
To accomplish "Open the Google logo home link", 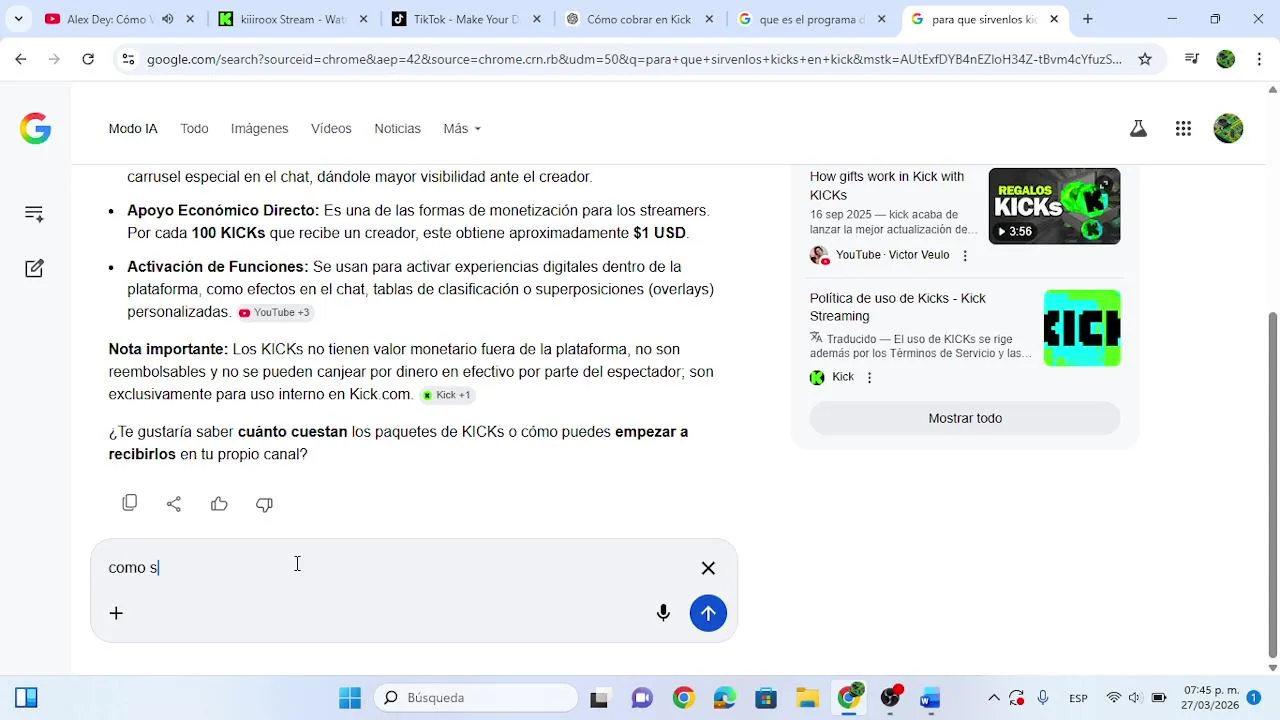I will pyautogui.click(x=35, y=129).
